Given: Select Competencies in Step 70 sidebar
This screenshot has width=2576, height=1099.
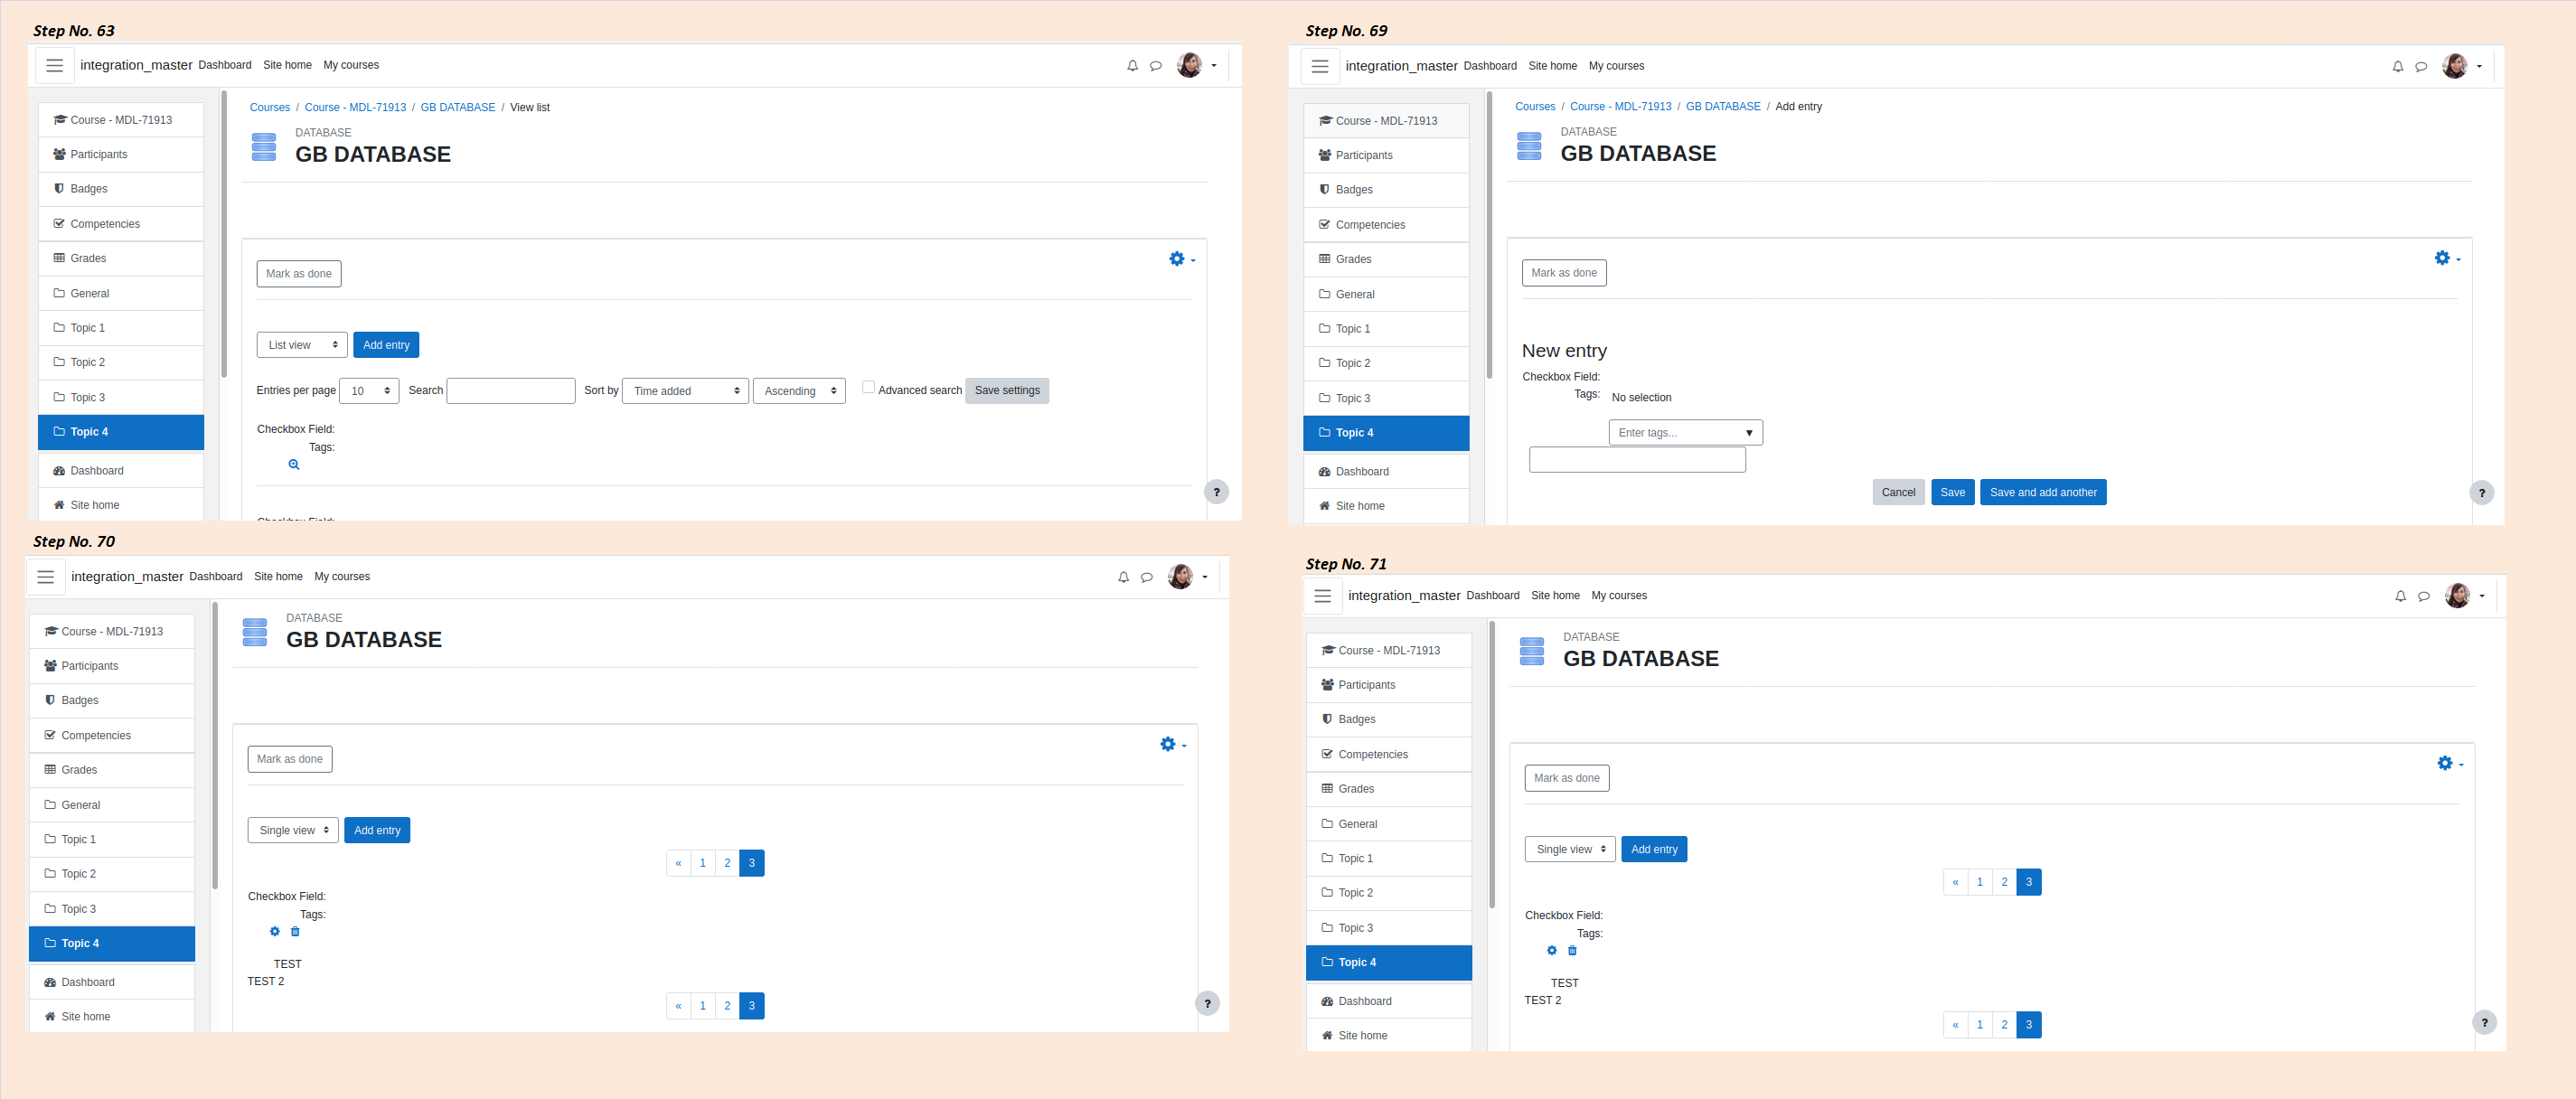Looking at the screenshot, I should (x=112, y=736).
